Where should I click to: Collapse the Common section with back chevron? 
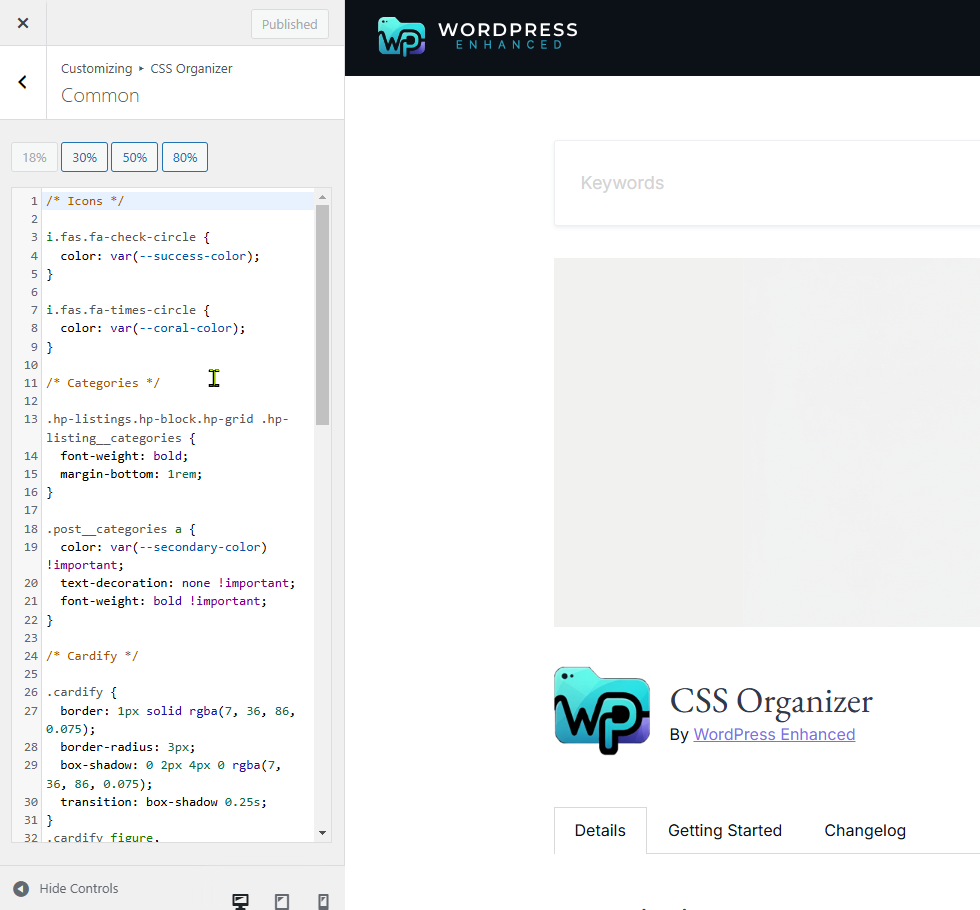pyautogui.click(x=22, y=82)
